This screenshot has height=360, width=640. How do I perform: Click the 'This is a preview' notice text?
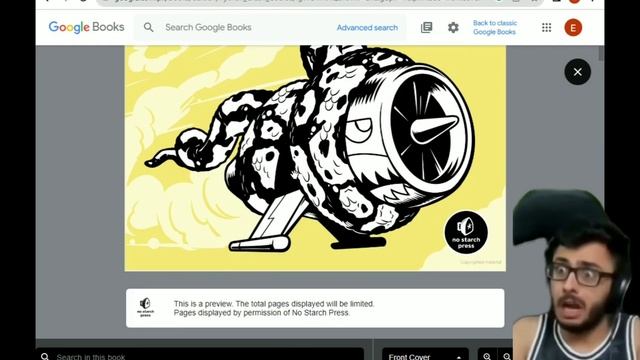pyautogui.click(x=274, y=308)
